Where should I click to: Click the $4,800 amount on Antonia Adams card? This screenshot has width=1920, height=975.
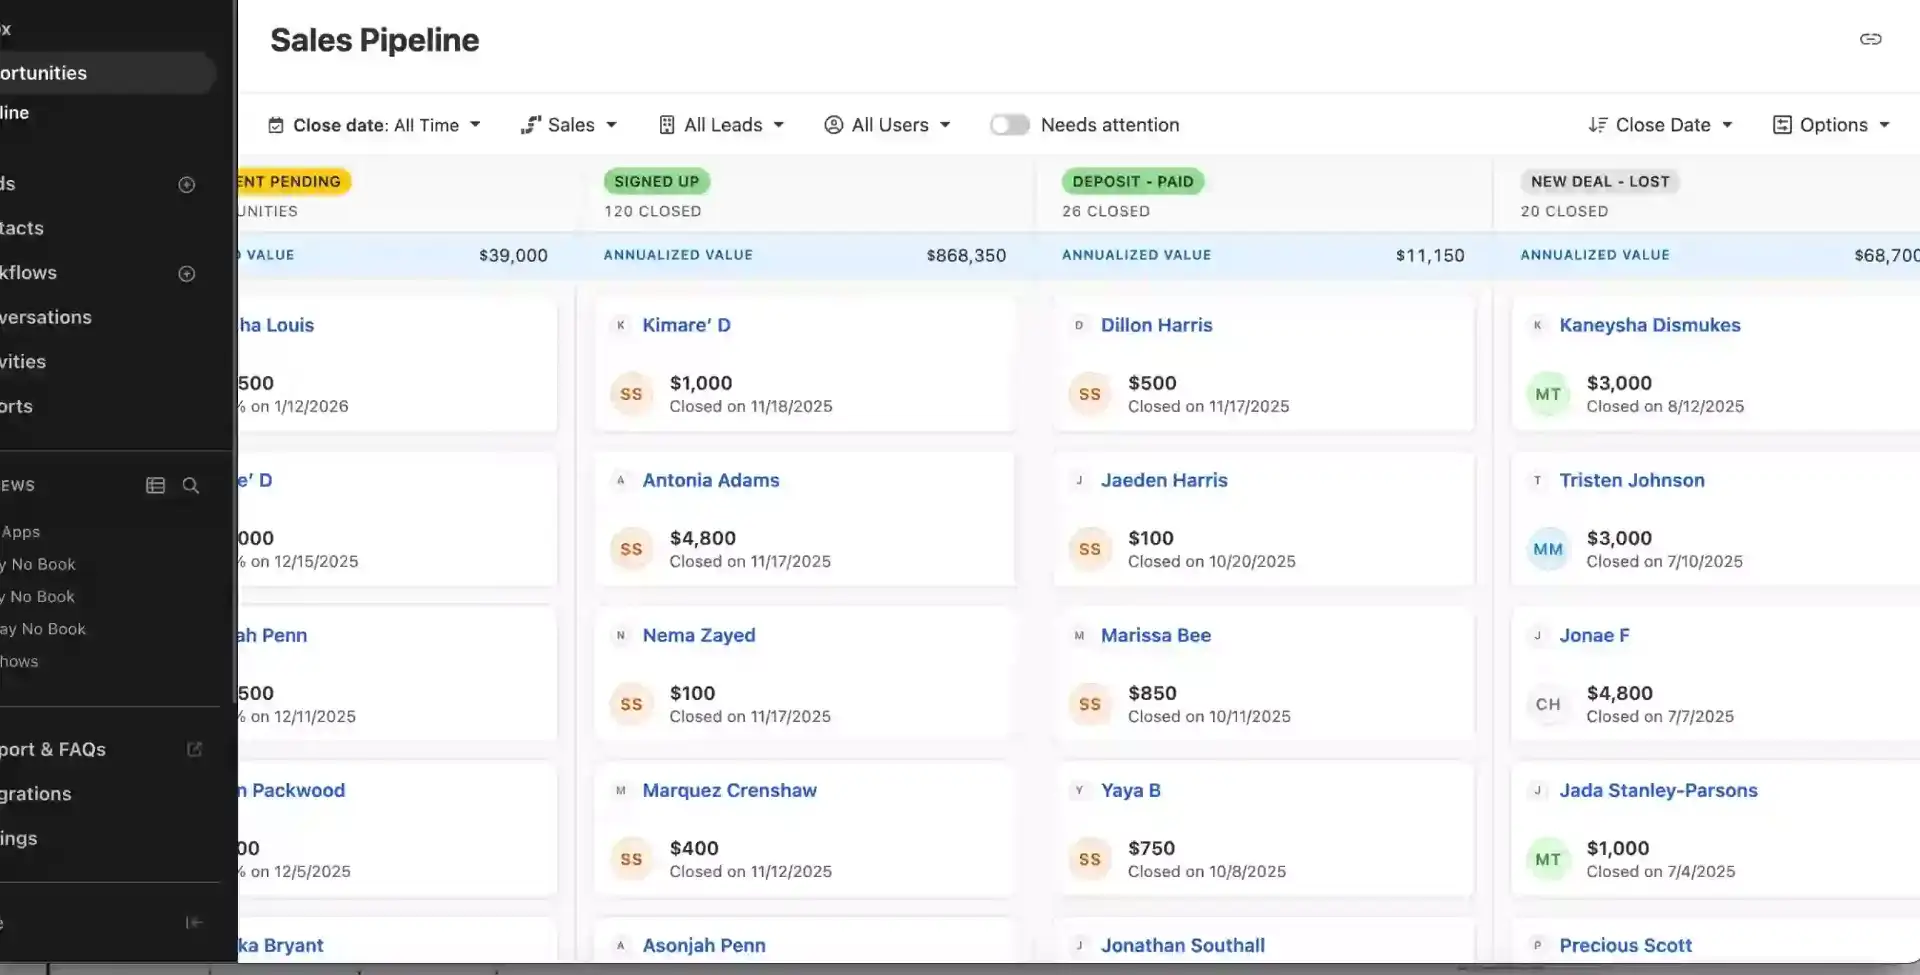[x=703, y=538]
